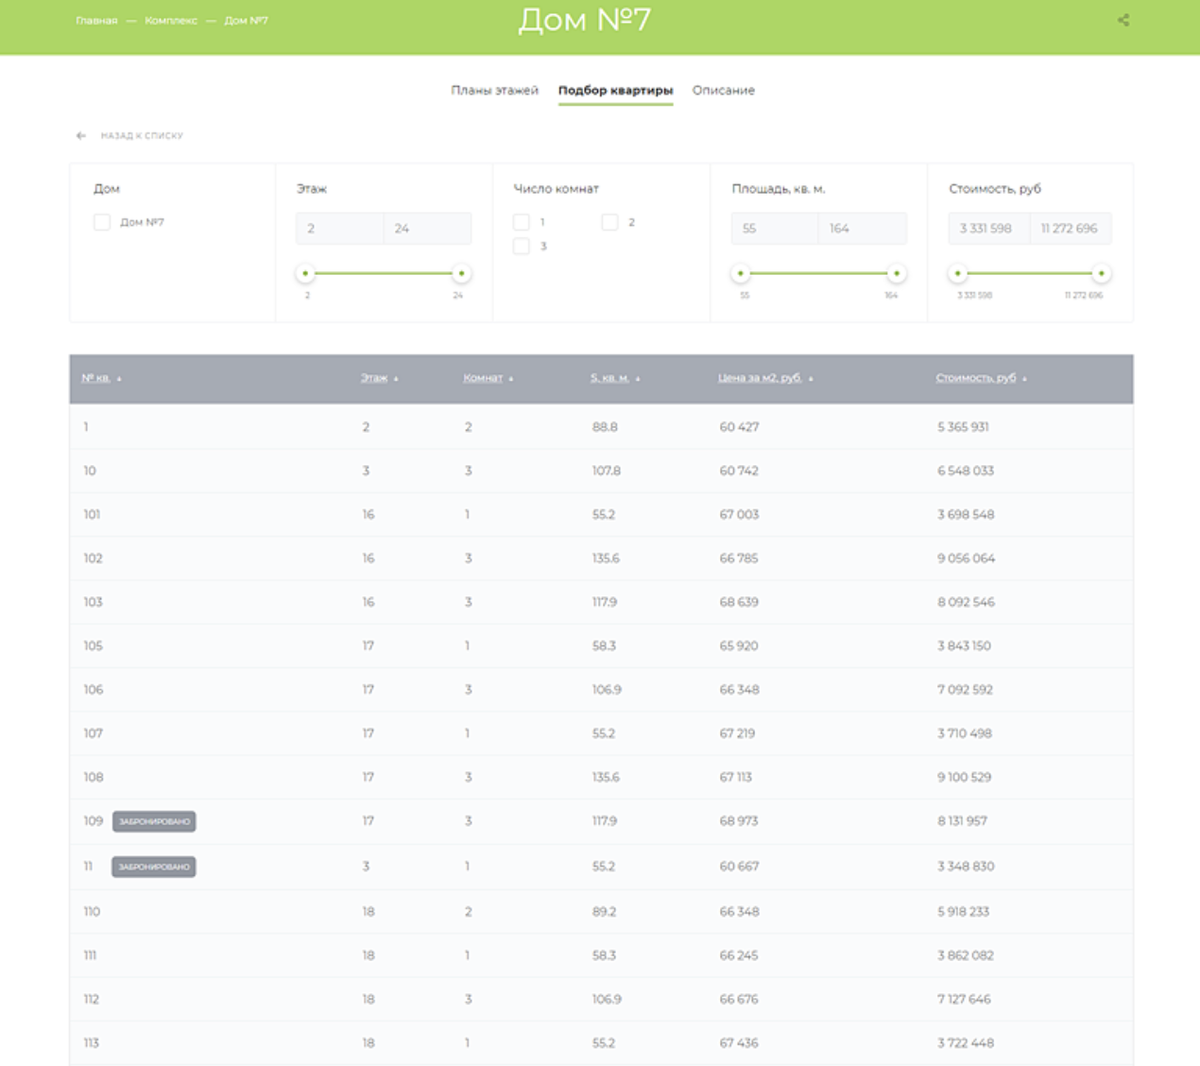Click the minimum area input showing 55
This screenshot has height=1066, width=1200.
click(774, 228)
